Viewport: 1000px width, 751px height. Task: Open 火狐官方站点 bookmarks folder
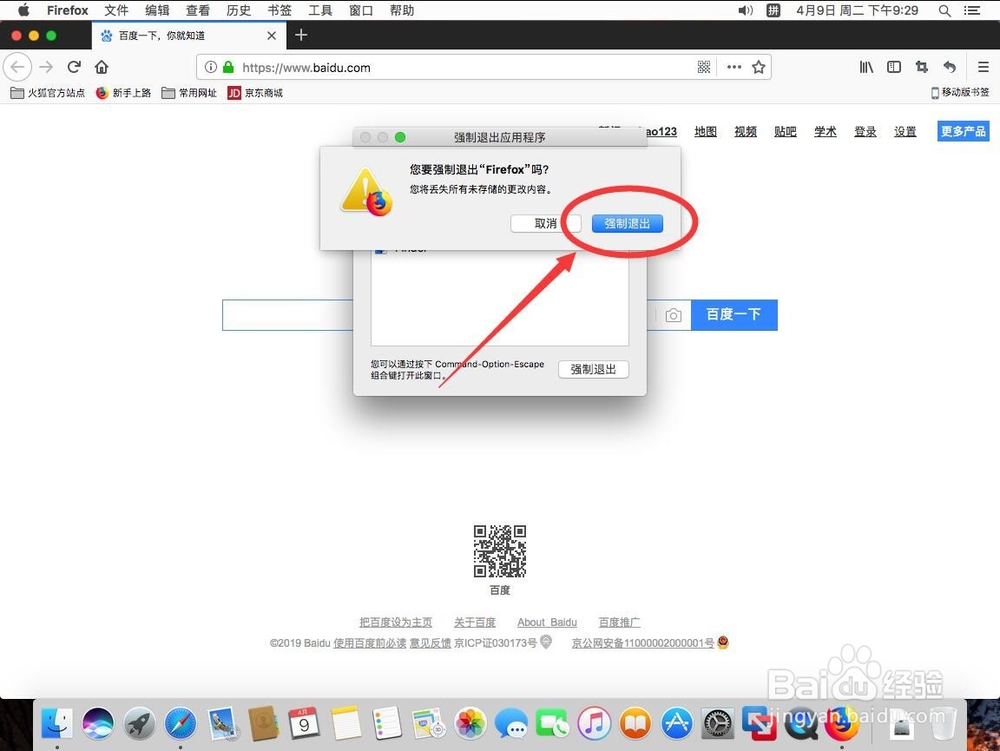[48, 93]
